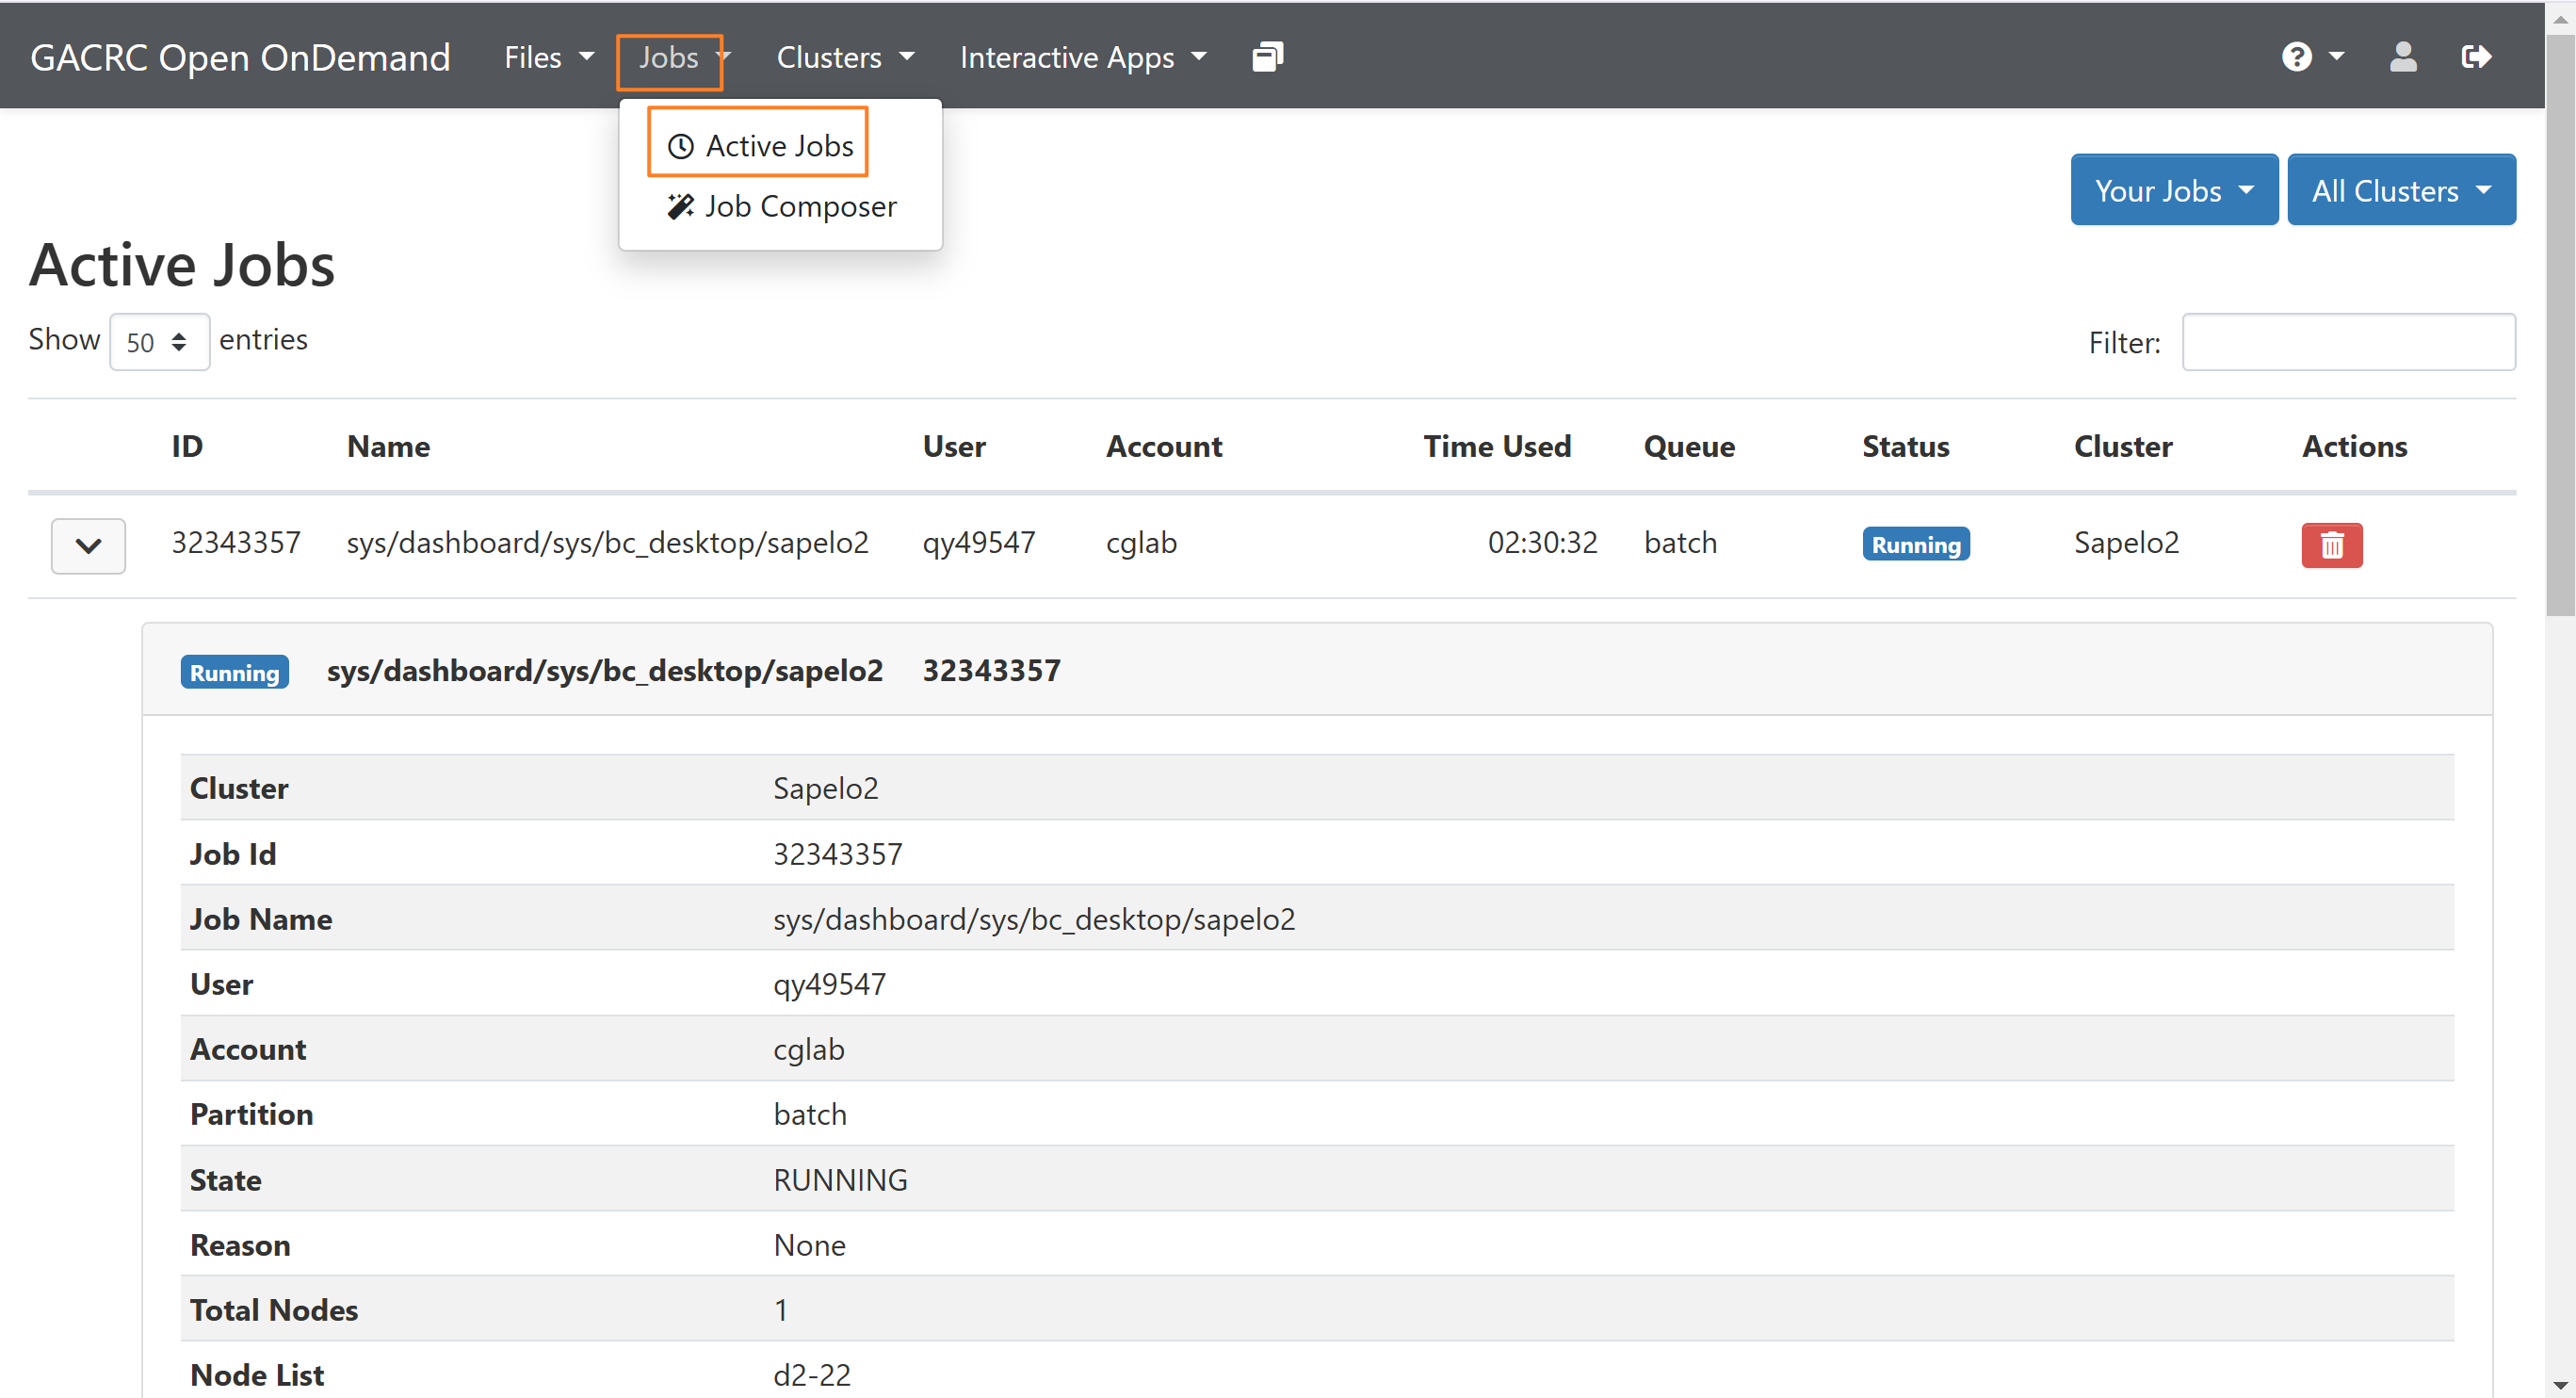Viewport: 2576px width, 1398px height.
Task: Click the clock icon beside Active Jobs
Action: (681, 146)
